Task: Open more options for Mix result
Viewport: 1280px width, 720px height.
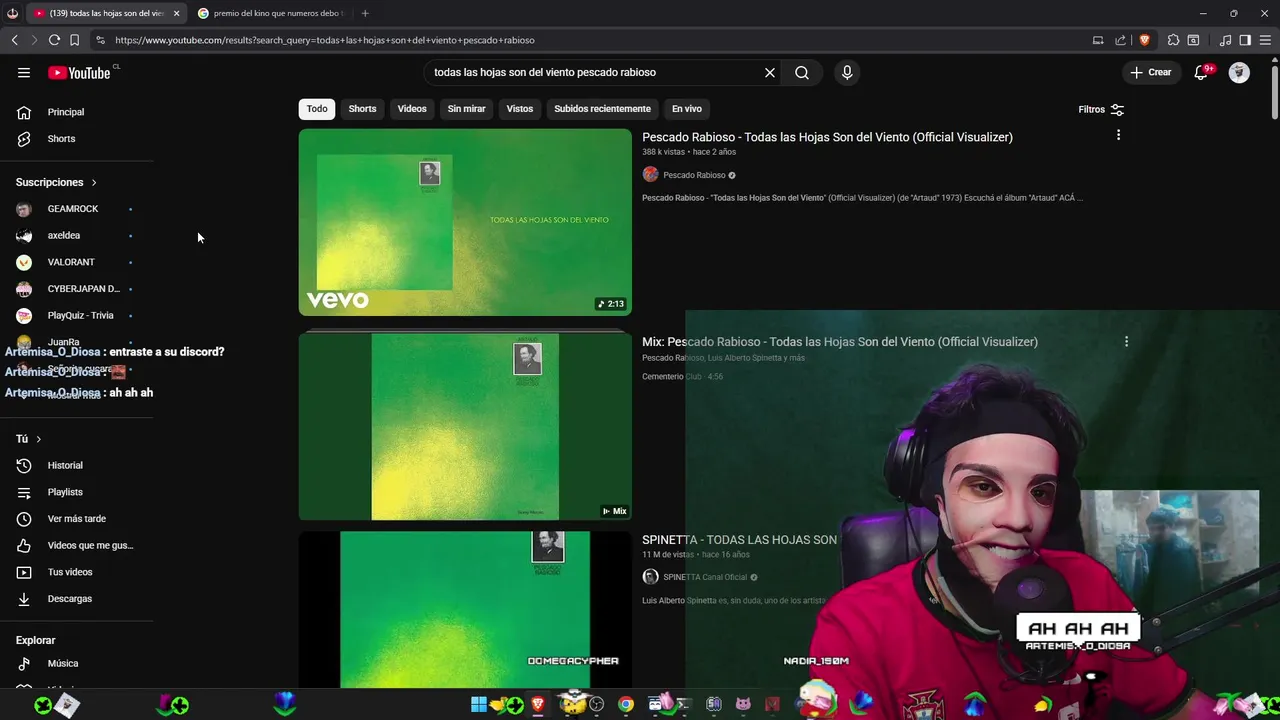Action: tap(1126, 342)
